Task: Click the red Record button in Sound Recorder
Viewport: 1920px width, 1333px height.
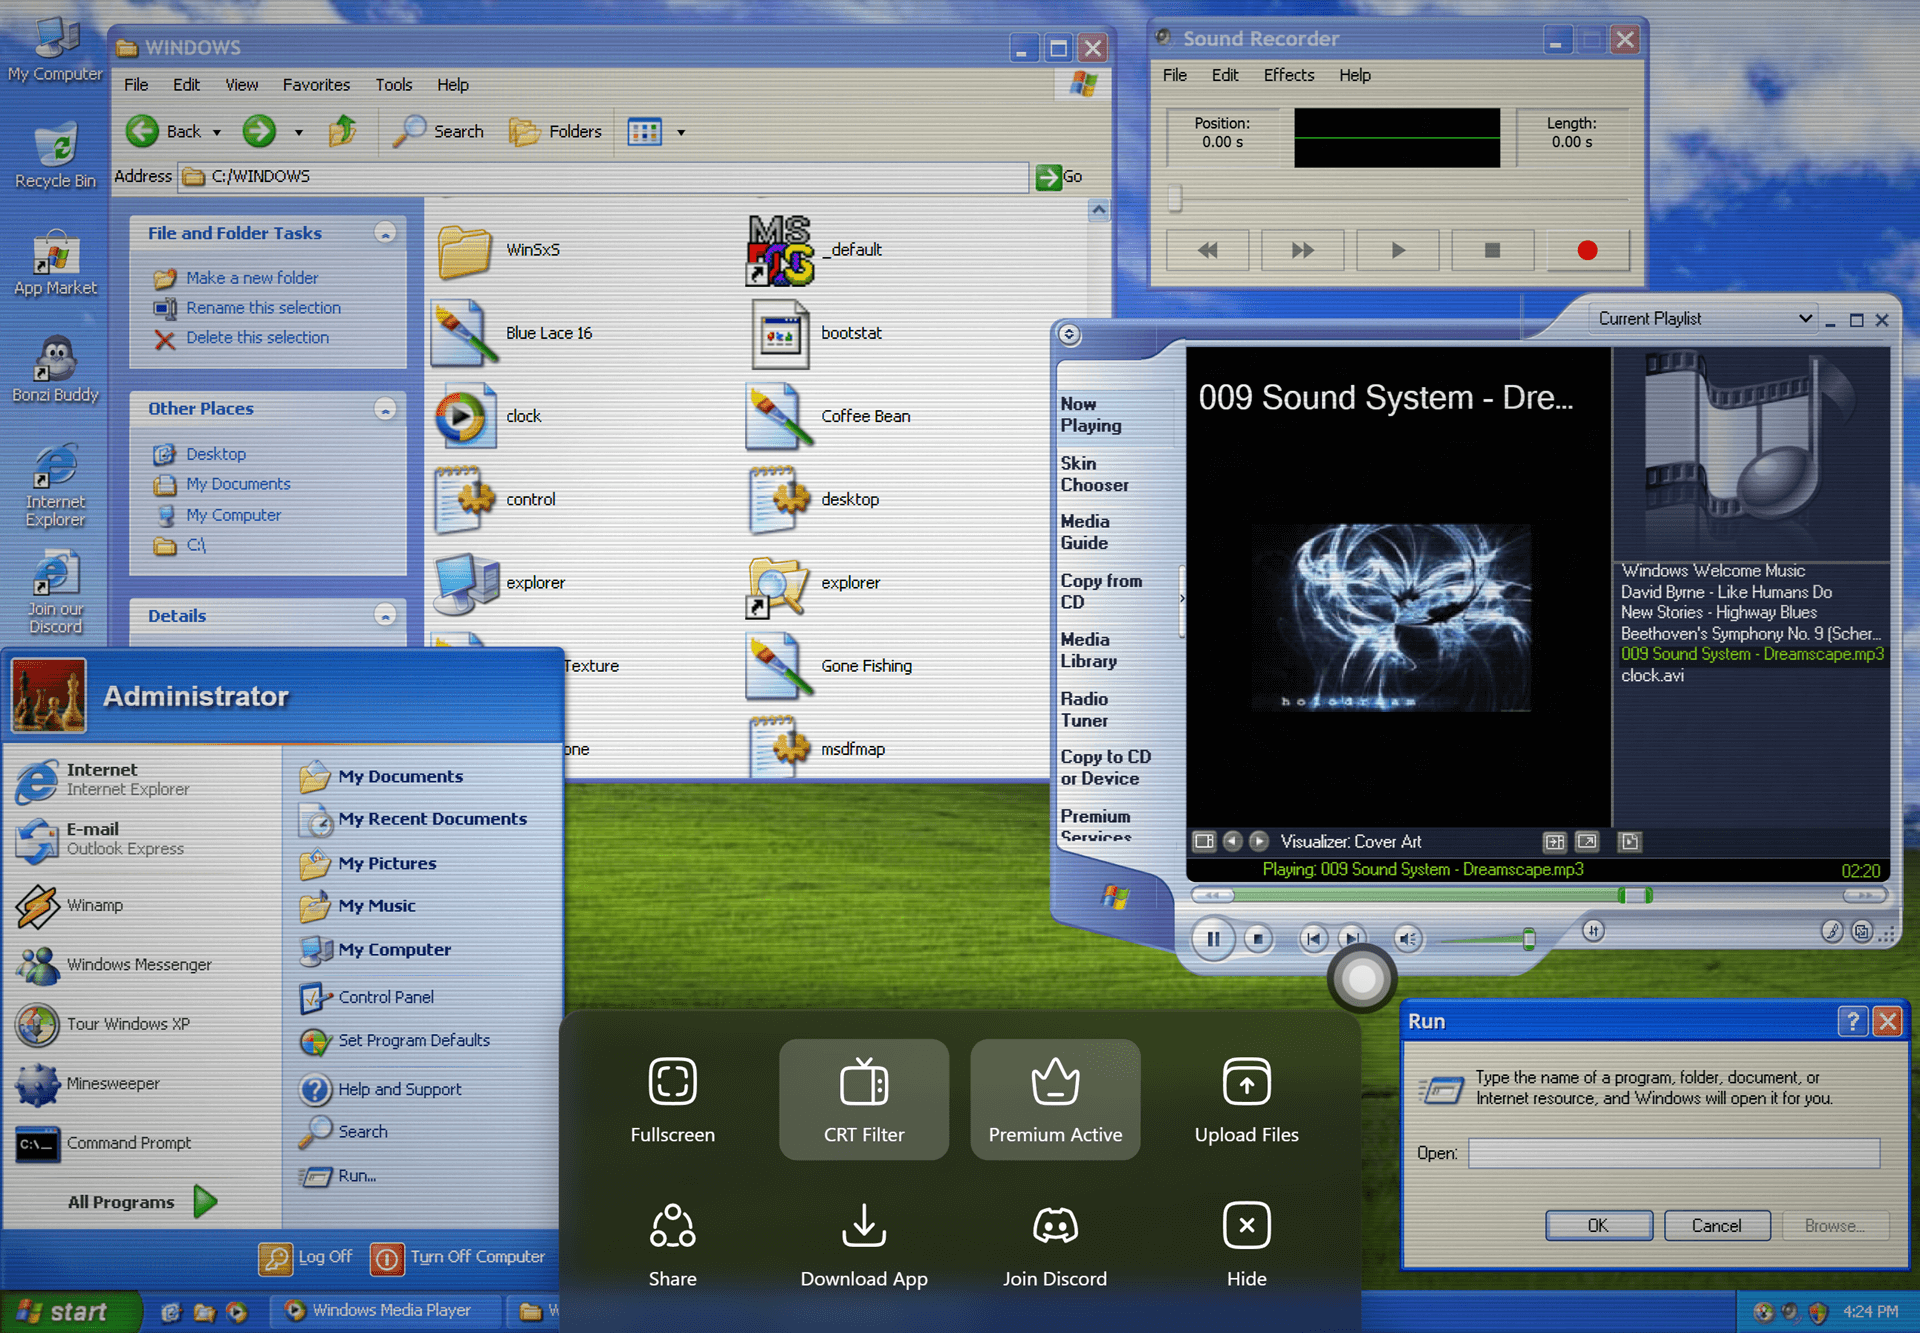Action: click(1587, 250)
